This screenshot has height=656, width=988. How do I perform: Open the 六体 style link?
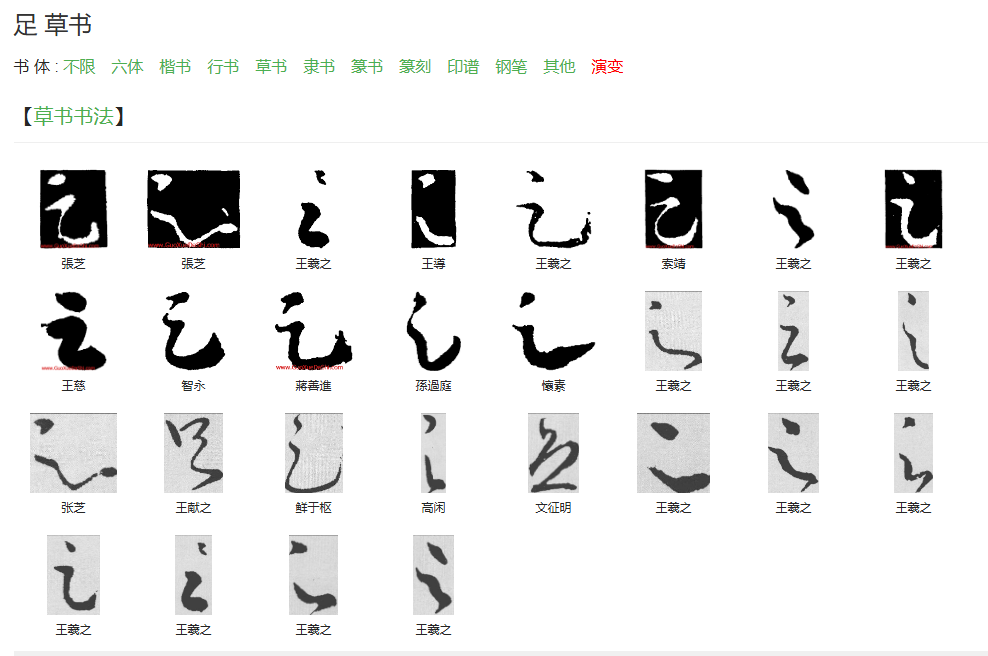127,67
